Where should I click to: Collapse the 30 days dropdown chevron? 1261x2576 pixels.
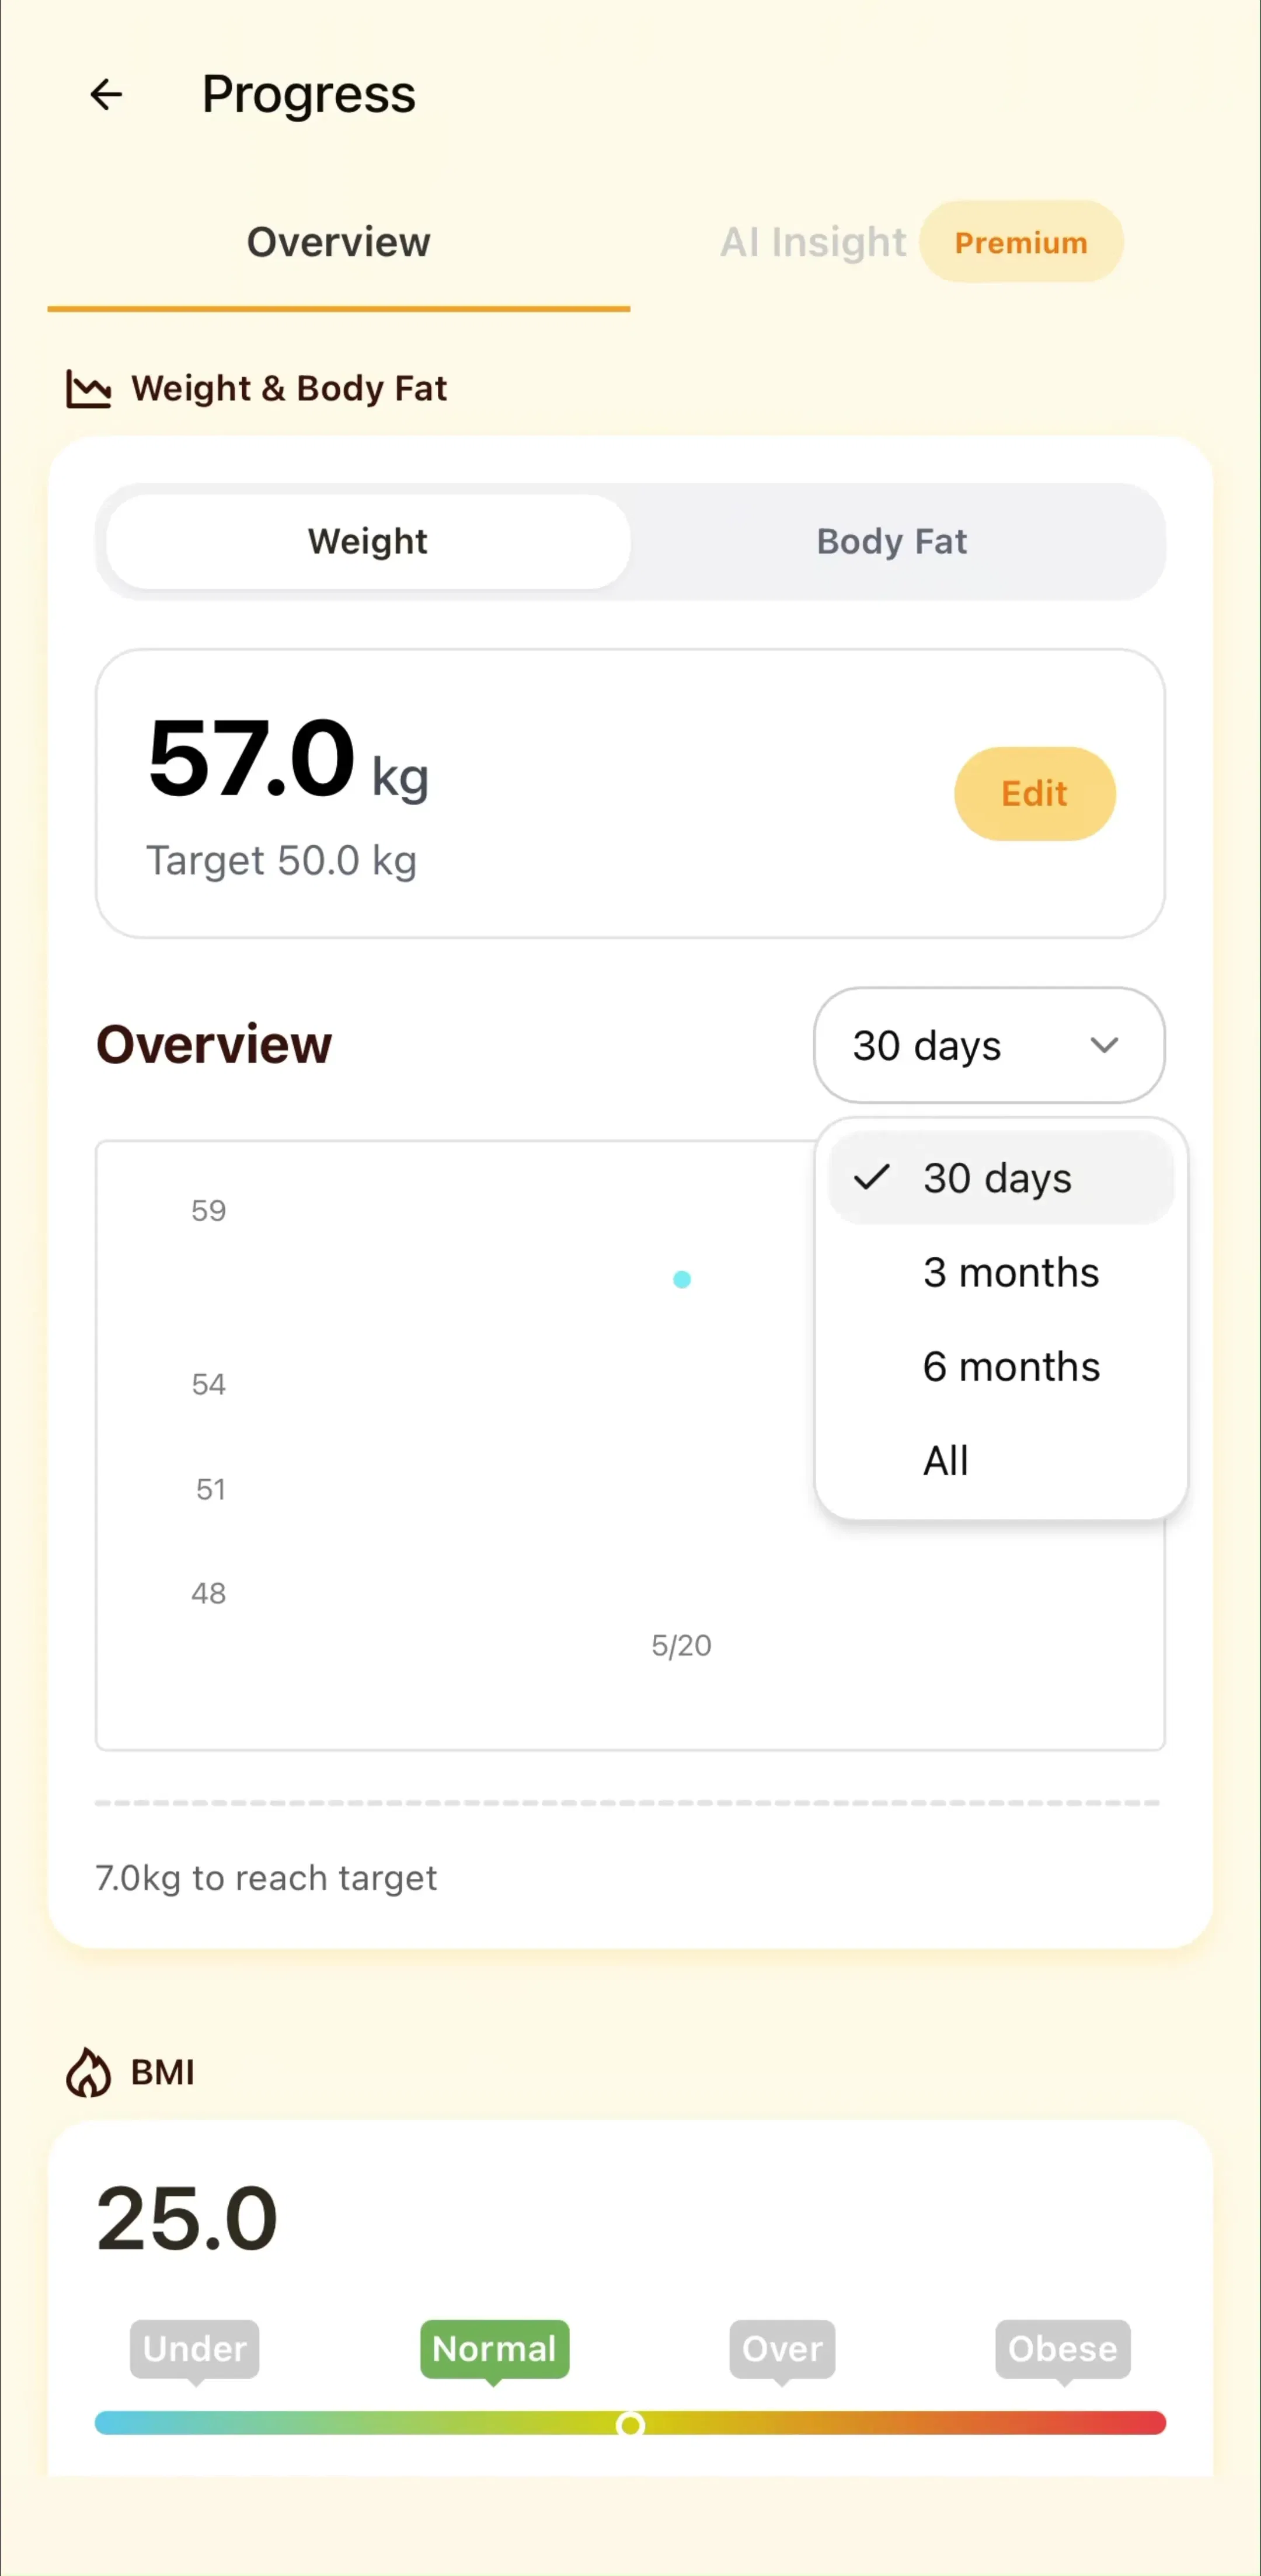point(1104,1045)
